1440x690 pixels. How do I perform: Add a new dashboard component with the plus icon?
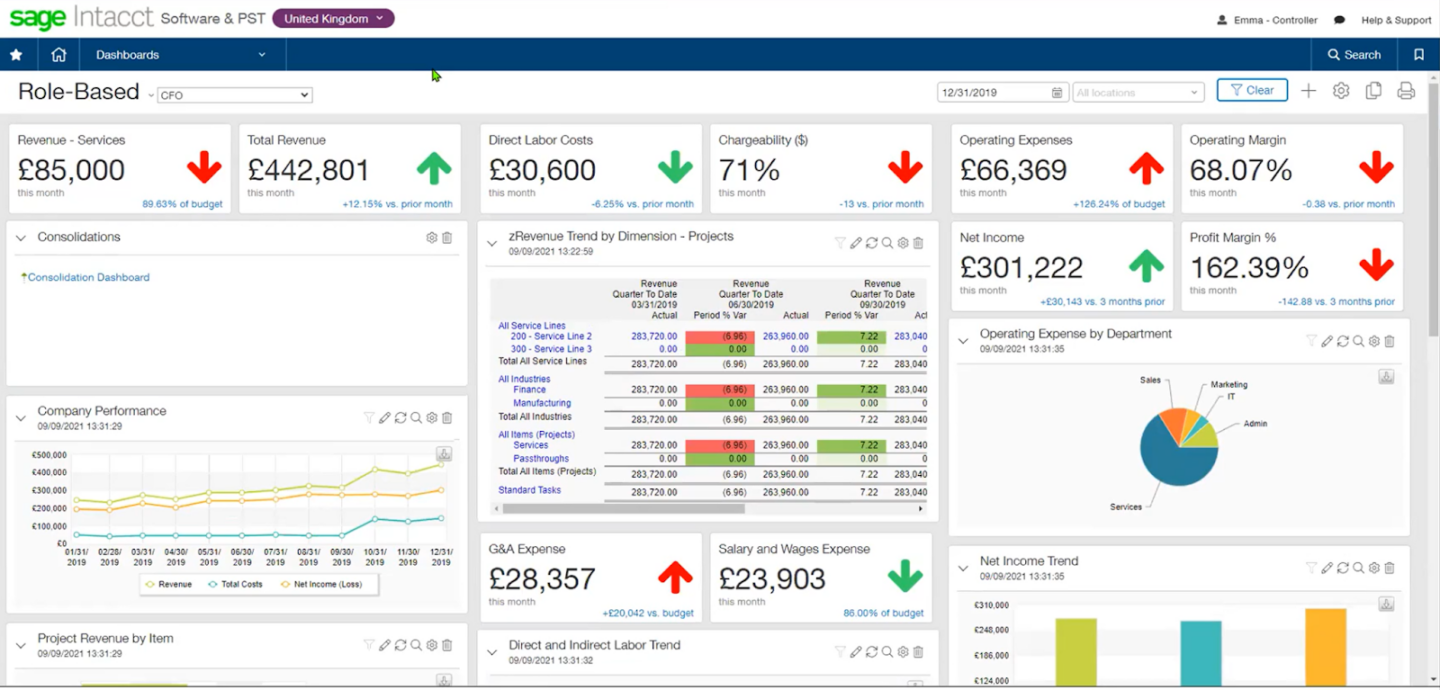[x=1308, y=90]
